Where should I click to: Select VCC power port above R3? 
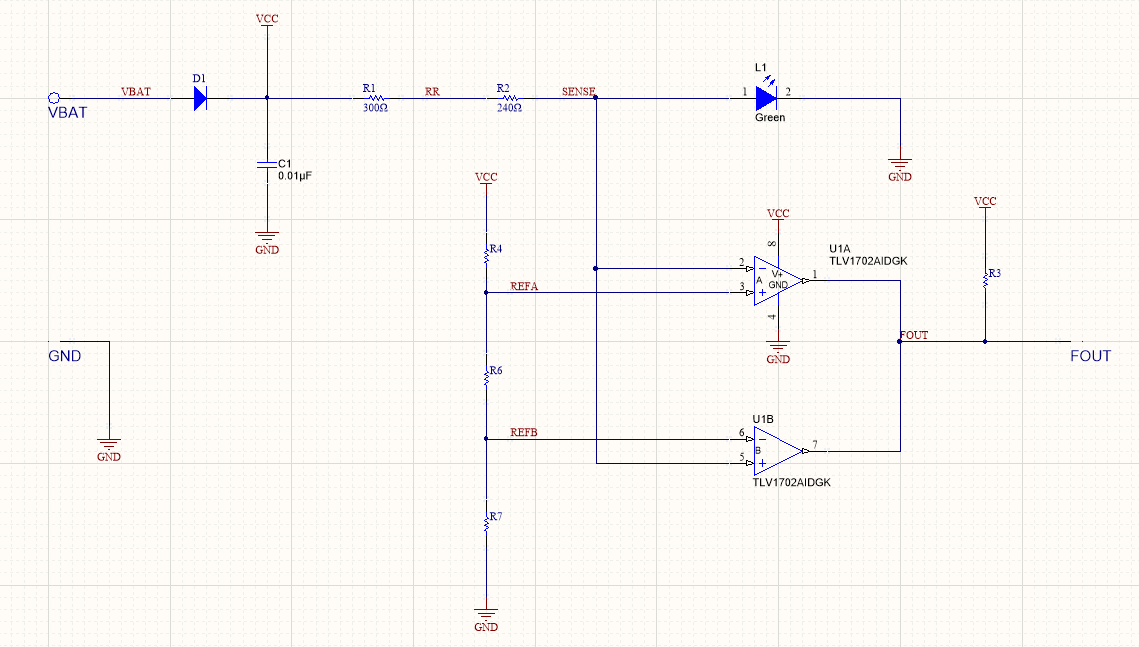985,205
